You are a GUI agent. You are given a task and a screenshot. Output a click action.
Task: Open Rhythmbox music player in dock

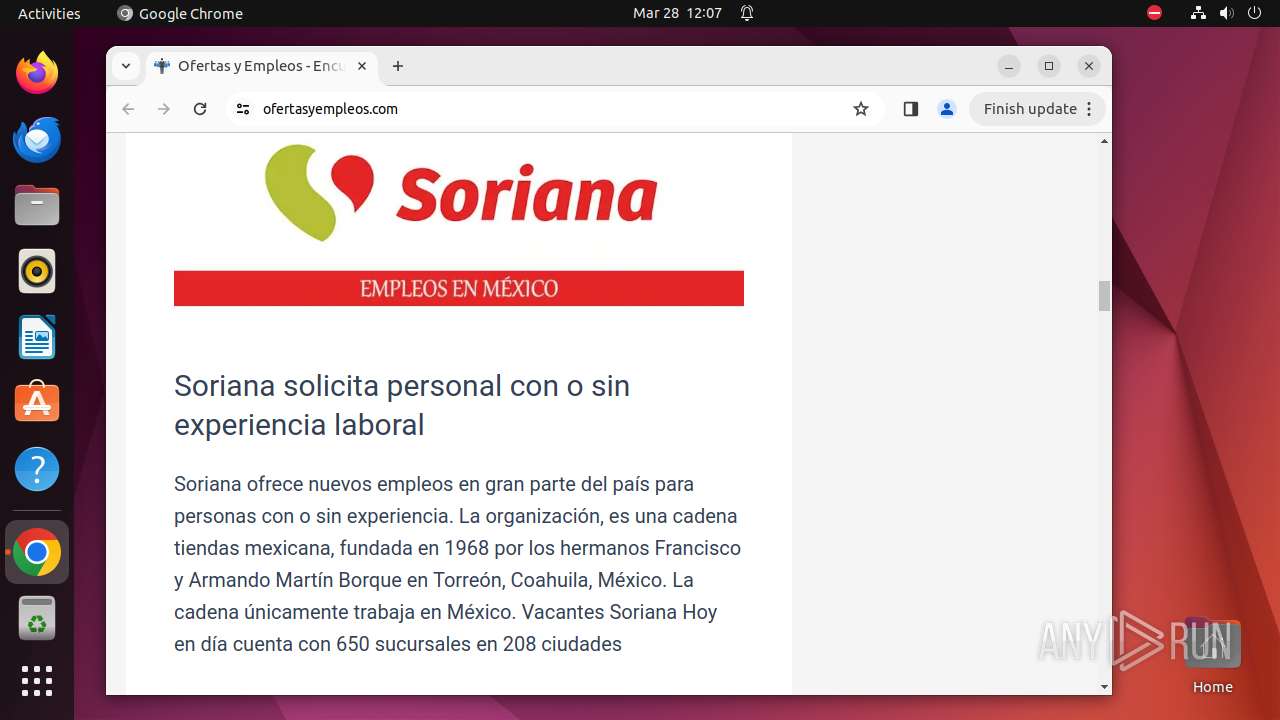[x=37, y=271]
